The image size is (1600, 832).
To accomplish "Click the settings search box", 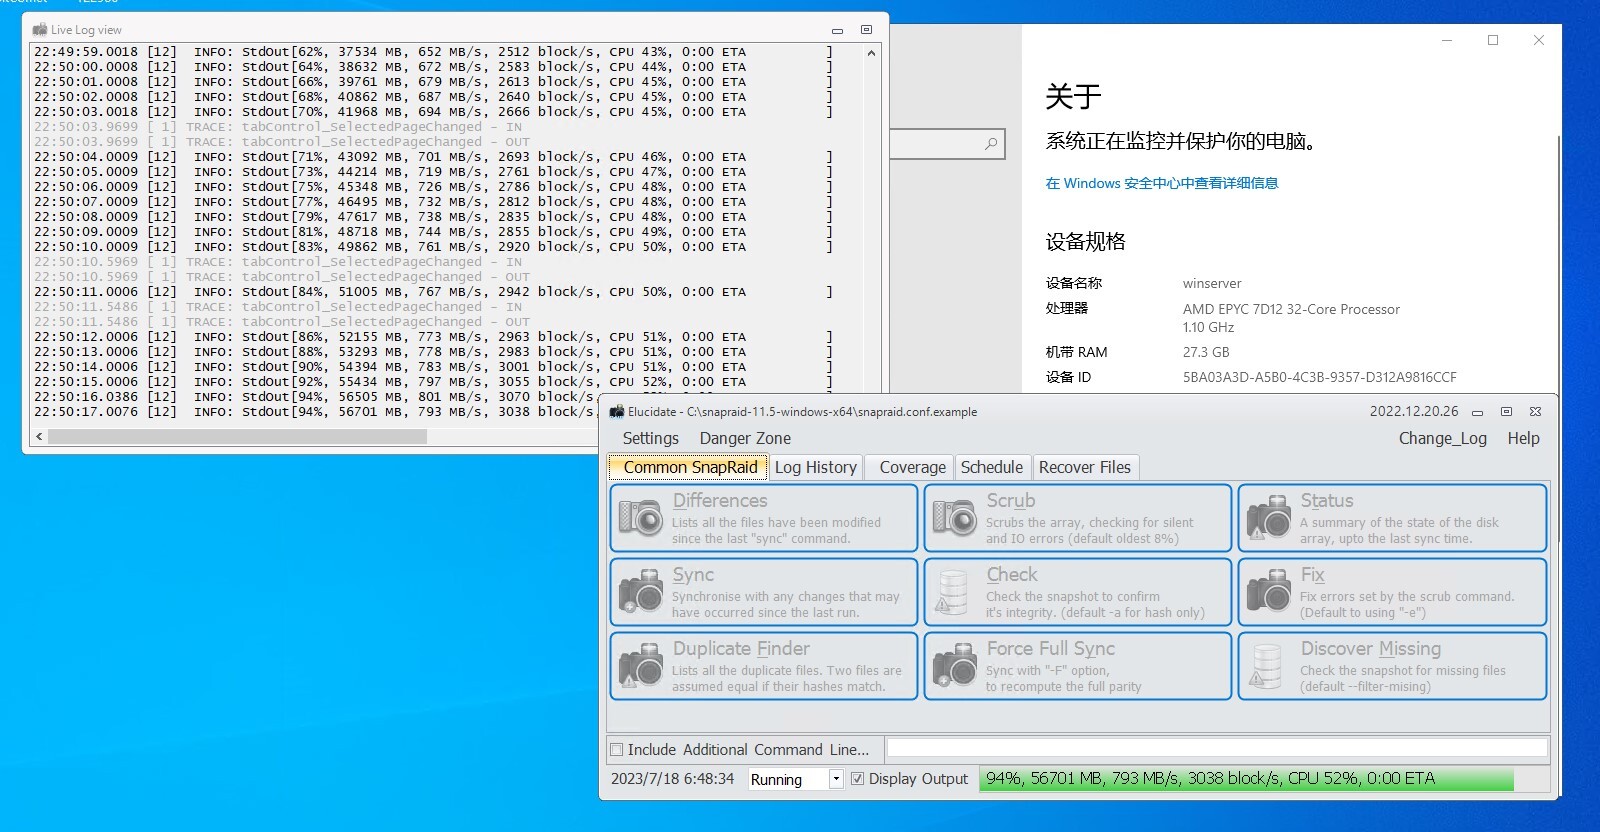I will pyautogui.click(x=946, y=144).
